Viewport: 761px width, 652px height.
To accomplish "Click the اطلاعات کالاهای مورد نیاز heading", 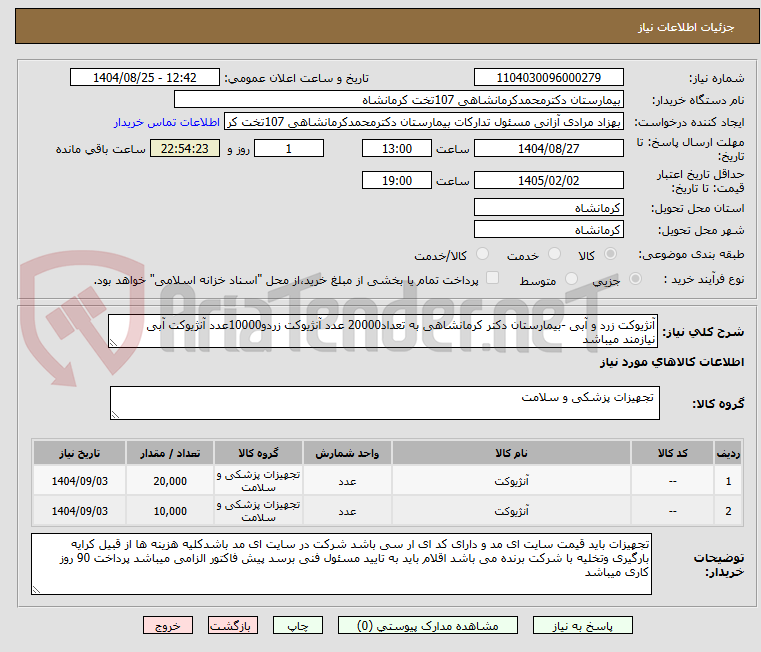I will point(672,362).
